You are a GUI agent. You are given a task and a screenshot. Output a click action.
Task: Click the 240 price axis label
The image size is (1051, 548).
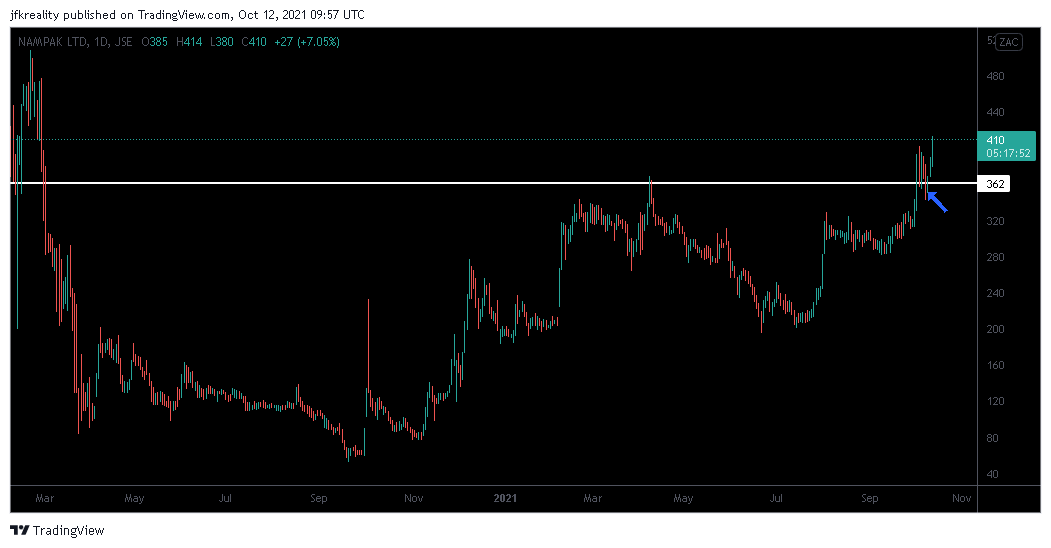996,293
